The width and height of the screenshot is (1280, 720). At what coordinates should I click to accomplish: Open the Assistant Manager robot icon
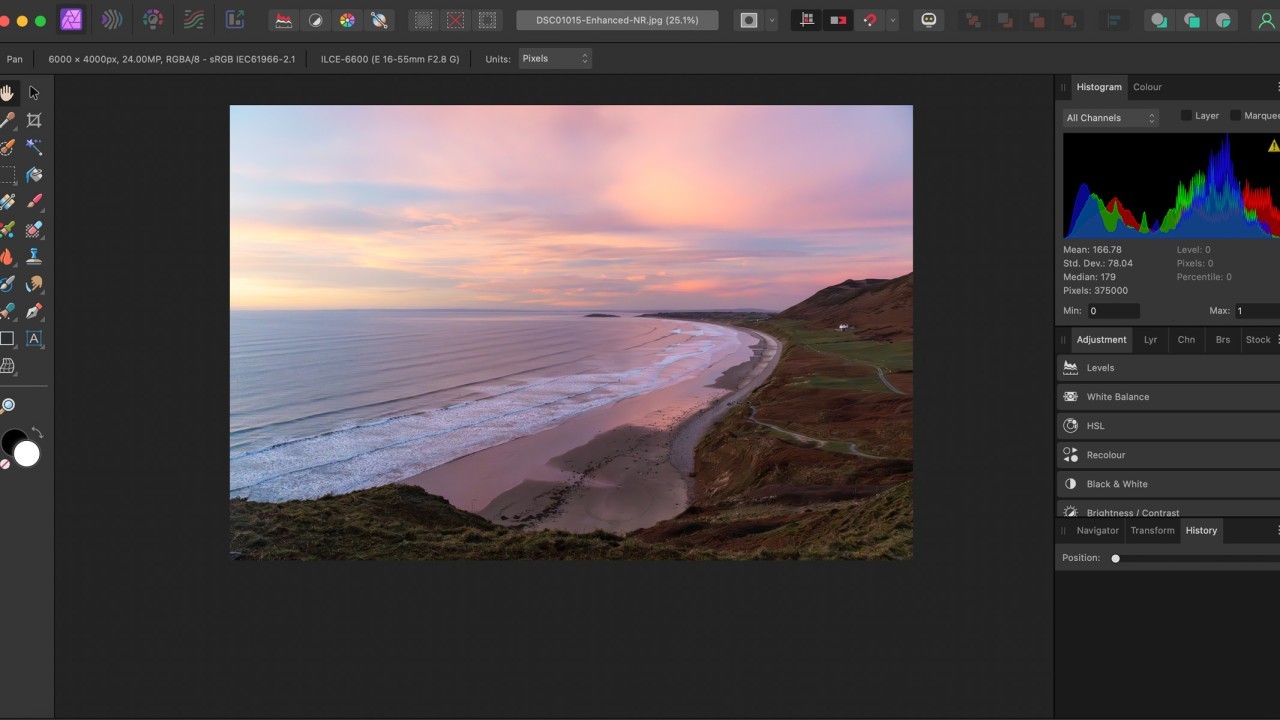(929, 20)
